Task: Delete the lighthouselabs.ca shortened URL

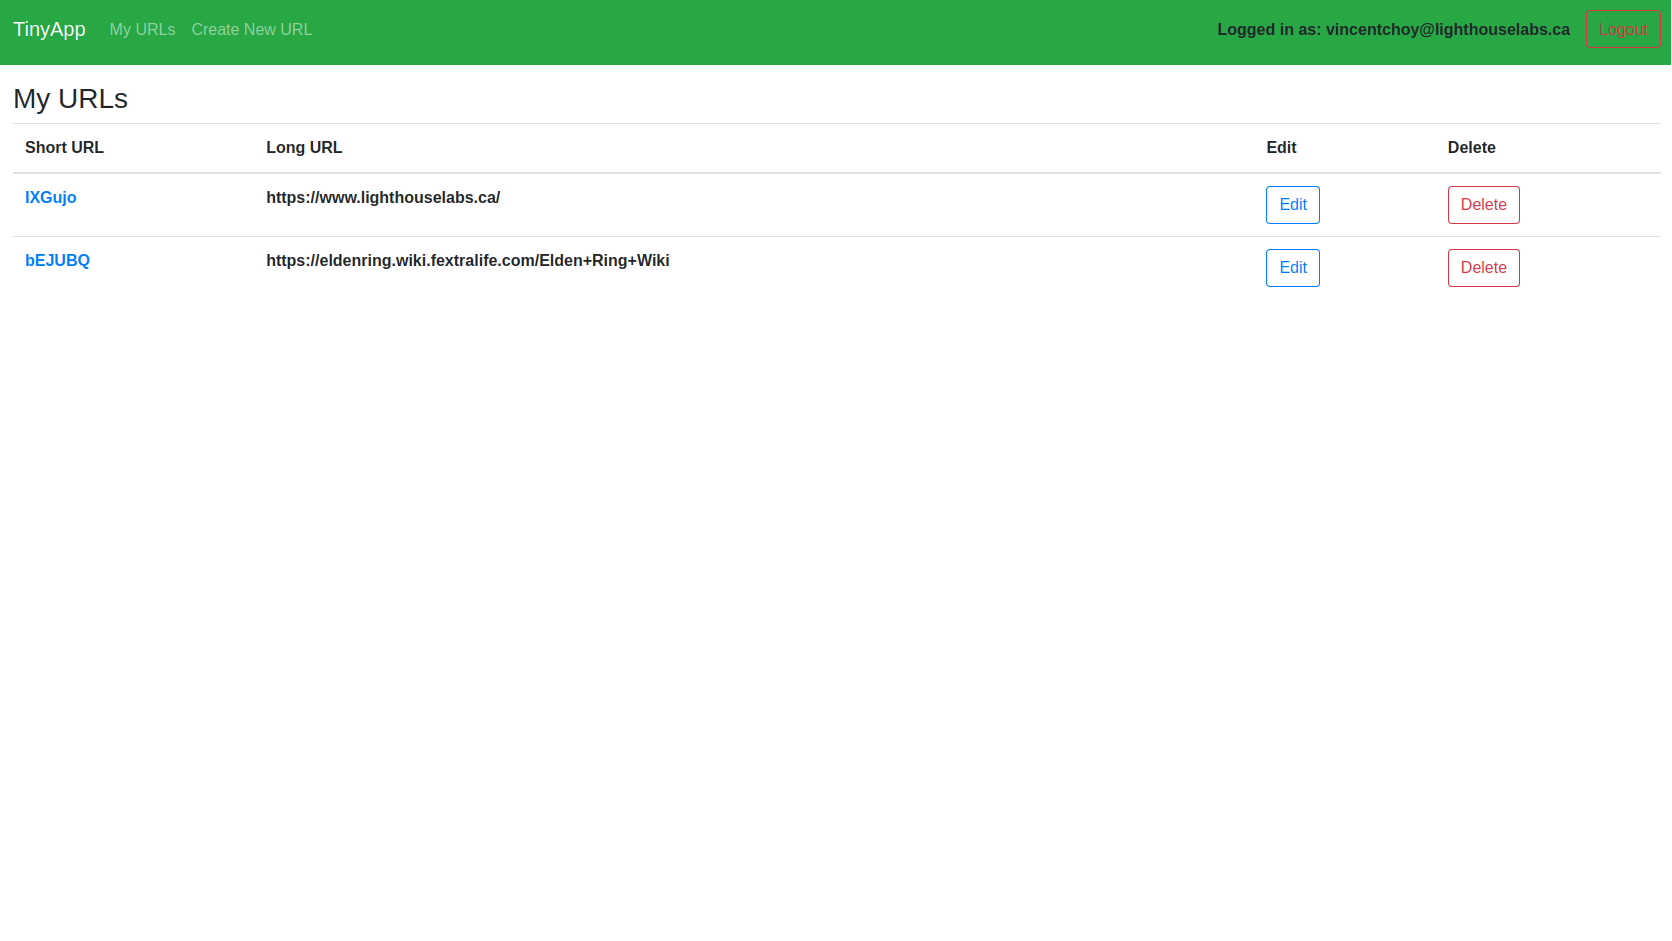Action: 1483,204
